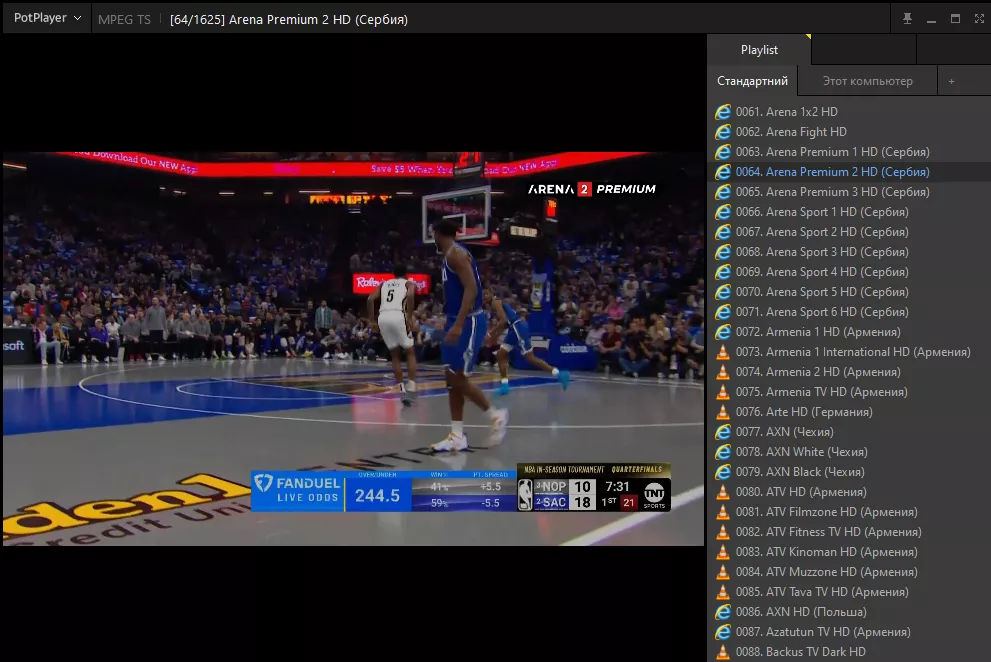Add a new playlist with the plus button
The height and width of the screenshot is (662, 991).
951,81
